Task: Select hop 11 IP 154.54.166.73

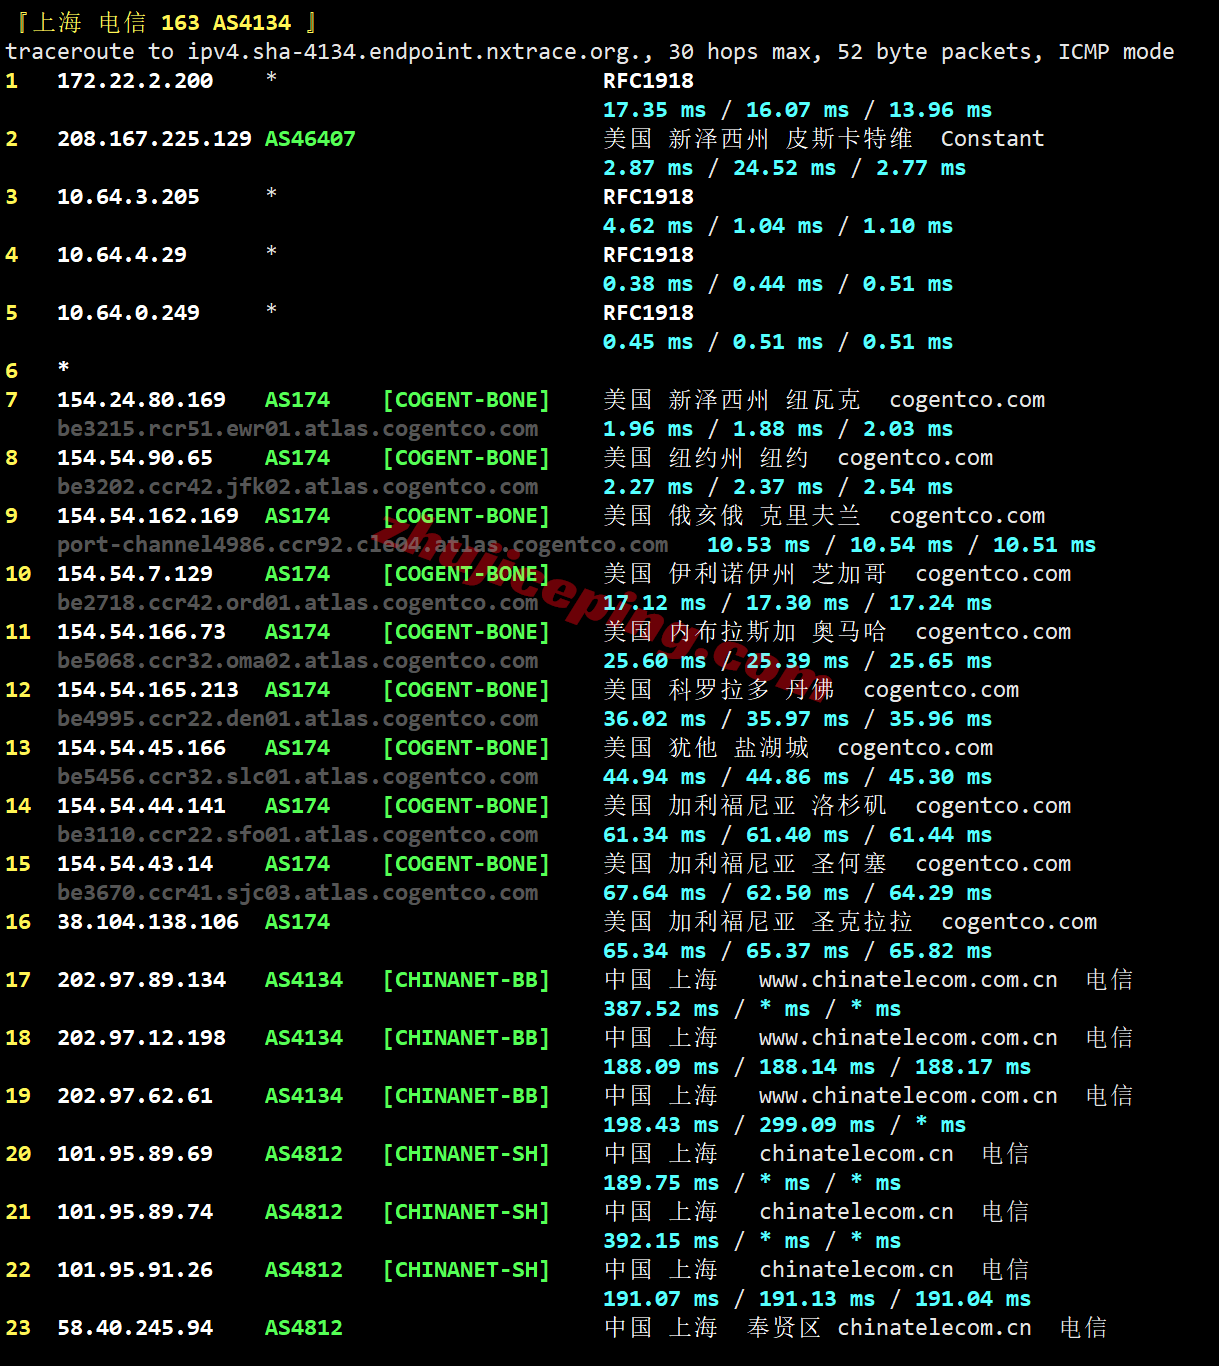Action: click(141, 632)
